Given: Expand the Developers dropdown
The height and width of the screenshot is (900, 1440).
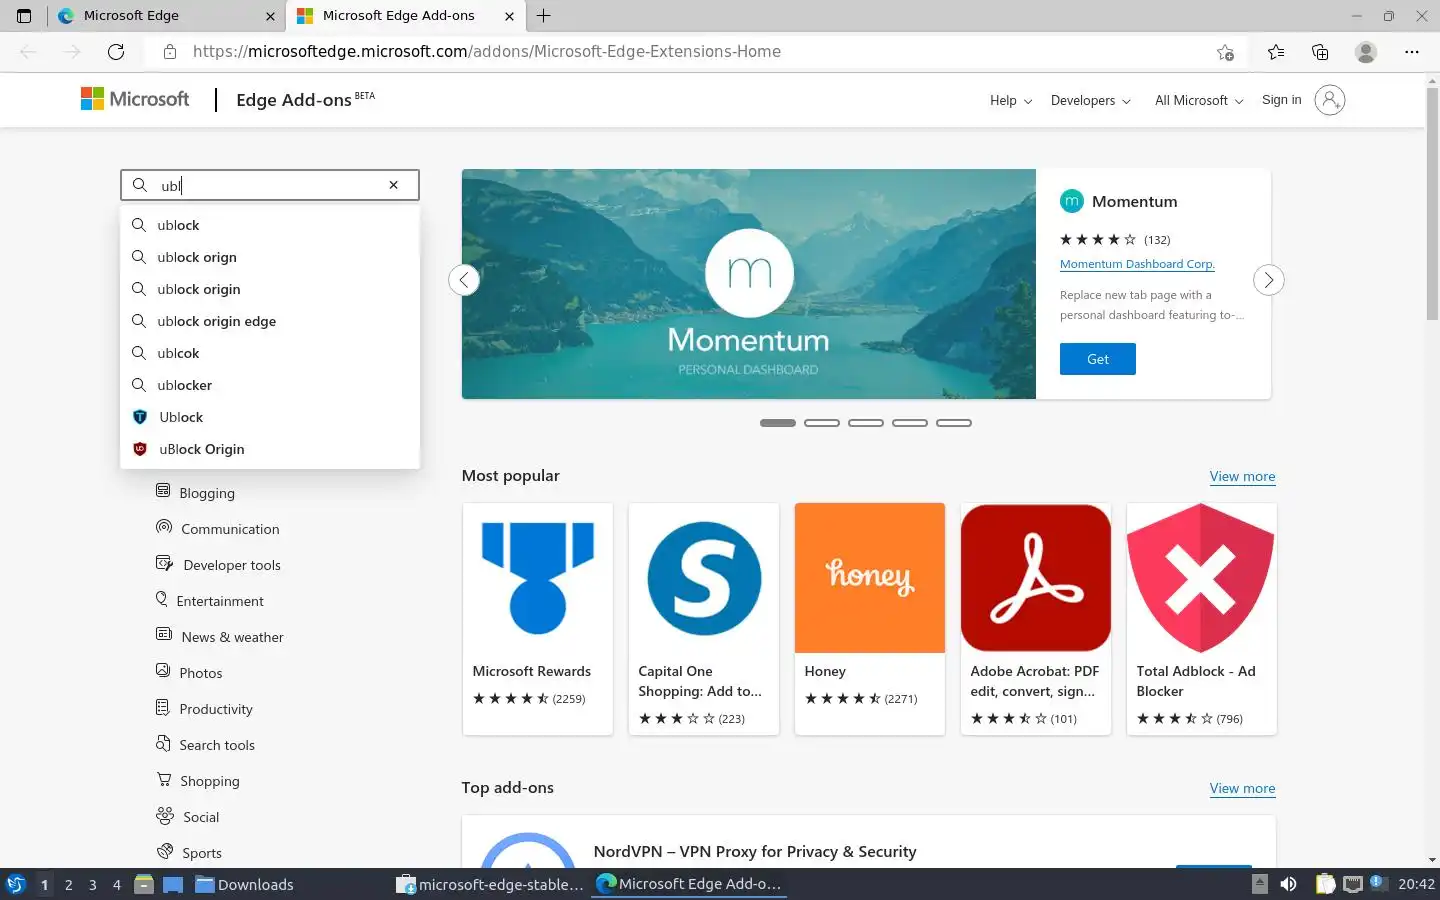Looking at the screenshot, I should (1091, 100).
